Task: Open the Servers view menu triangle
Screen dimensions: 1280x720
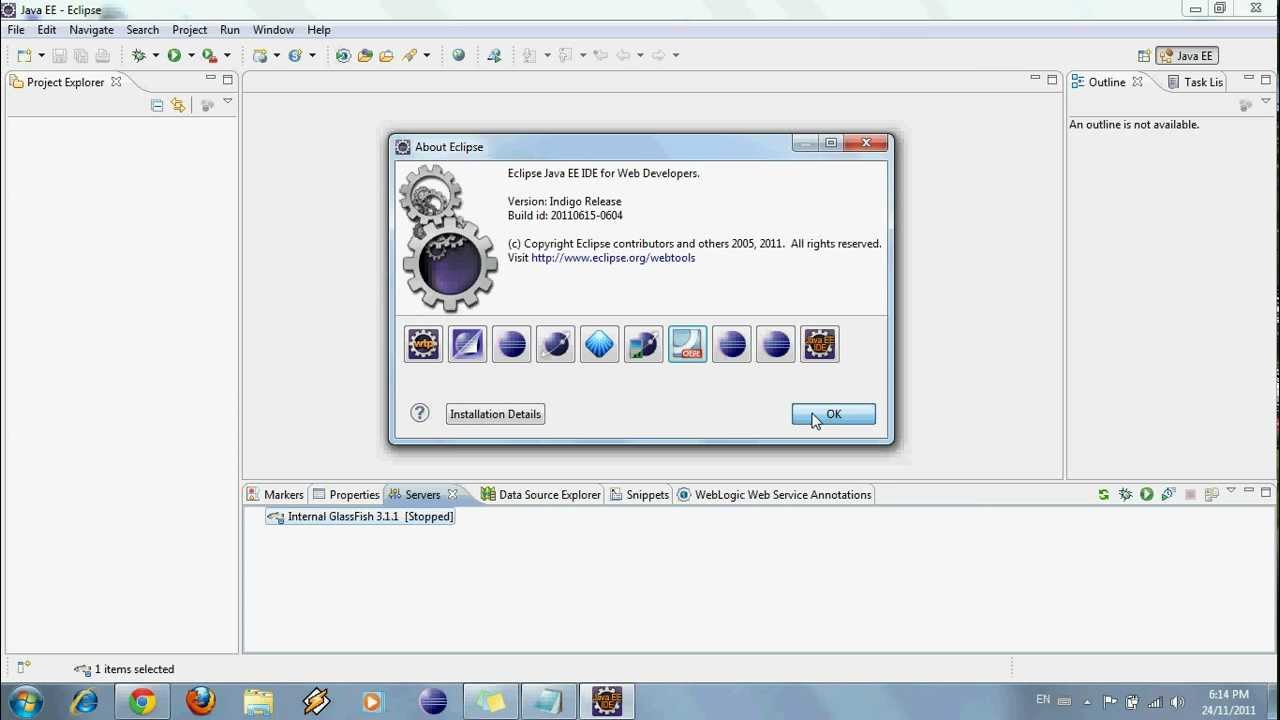Action: (1231, 490)
